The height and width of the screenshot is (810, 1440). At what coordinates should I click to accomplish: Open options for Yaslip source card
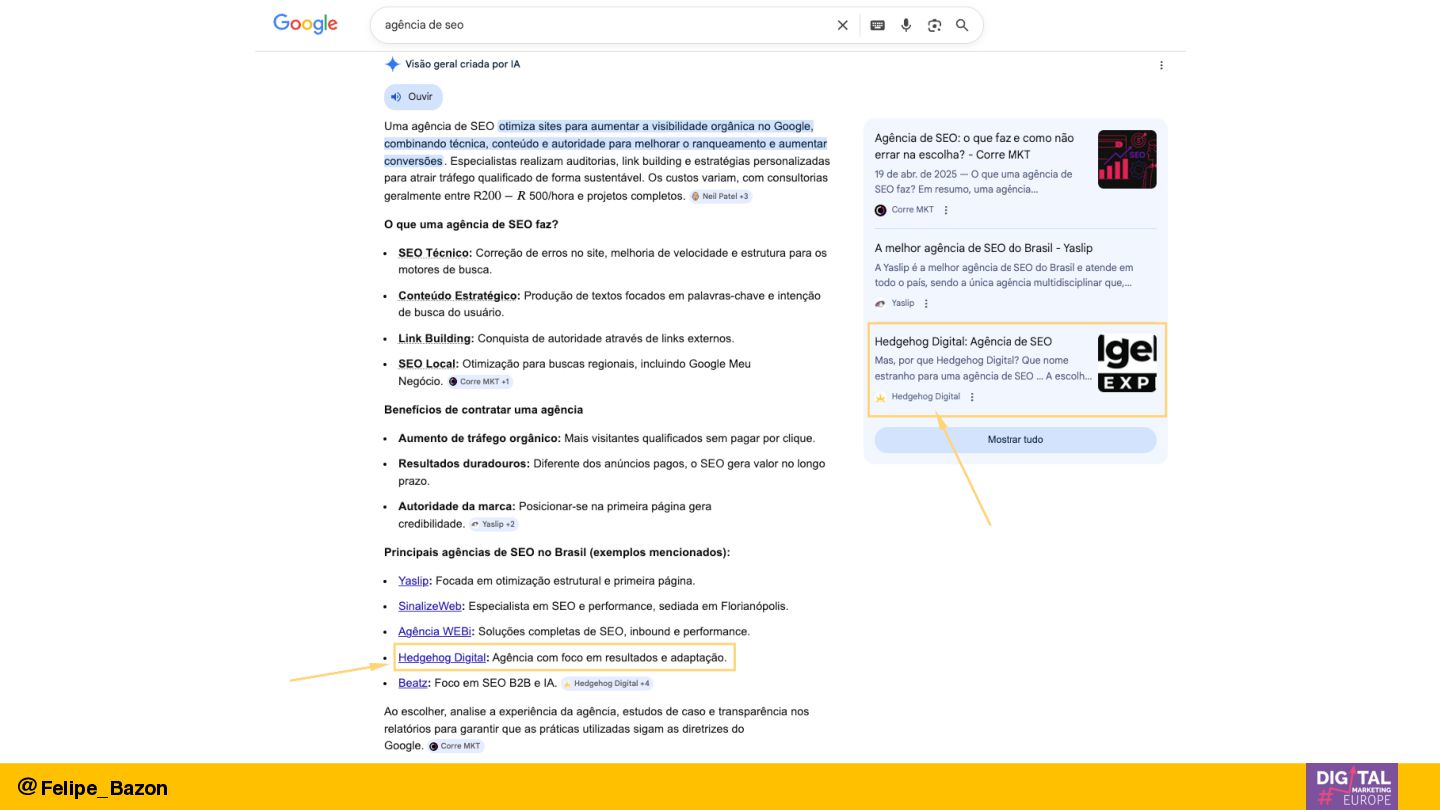click(x=926, y=303)
